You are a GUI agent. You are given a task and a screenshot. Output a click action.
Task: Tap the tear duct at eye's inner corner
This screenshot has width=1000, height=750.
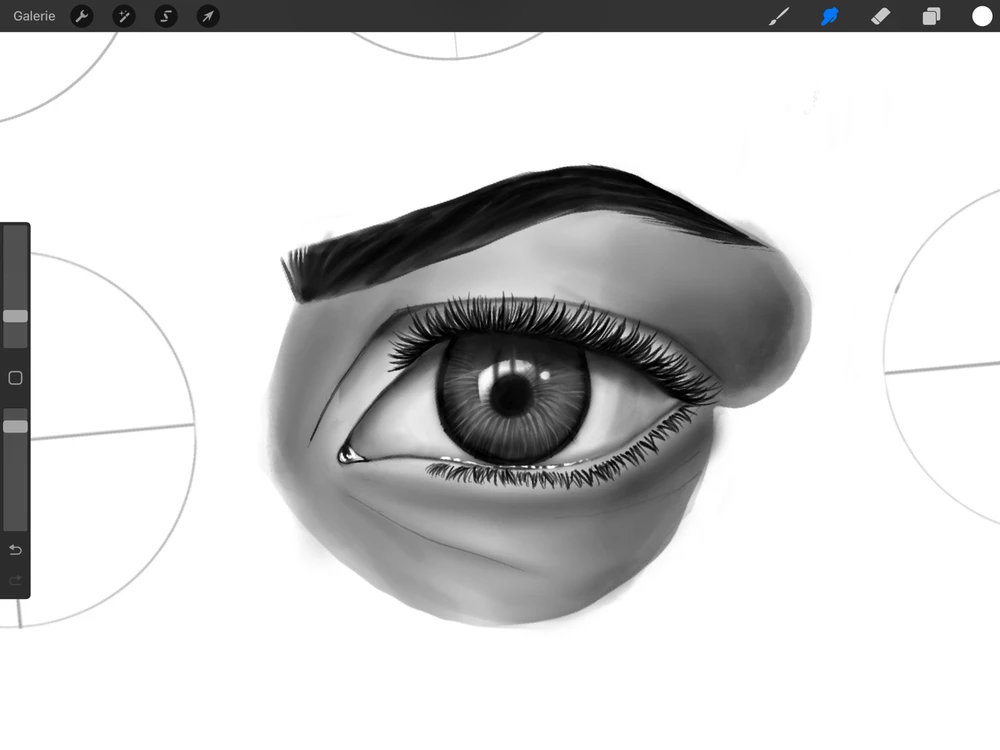click(350, 455)
